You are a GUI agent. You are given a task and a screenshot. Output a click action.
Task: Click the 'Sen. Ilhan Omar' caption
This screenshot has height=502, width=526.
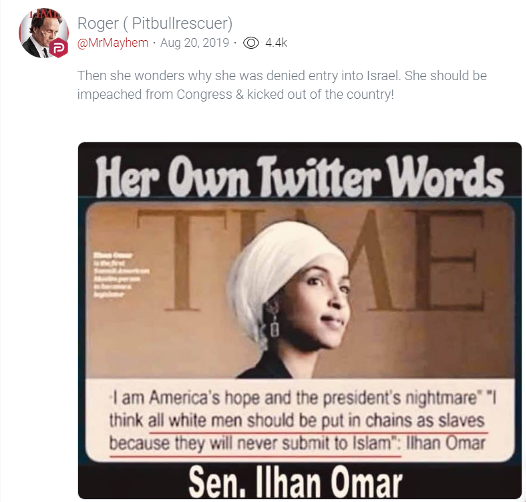pos(295,482)
